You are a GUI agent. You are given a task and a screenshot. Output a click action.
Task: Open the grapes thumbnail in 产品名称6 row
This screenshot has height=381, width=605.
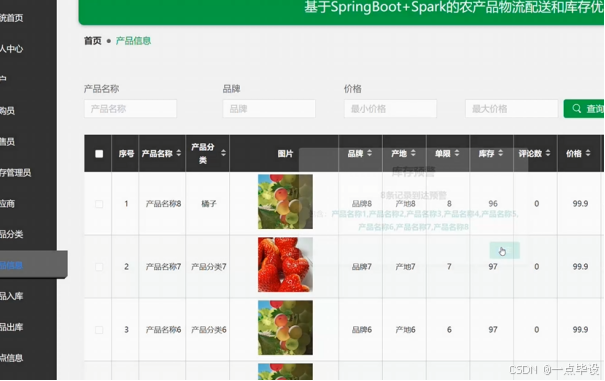[x=285, y=328]
